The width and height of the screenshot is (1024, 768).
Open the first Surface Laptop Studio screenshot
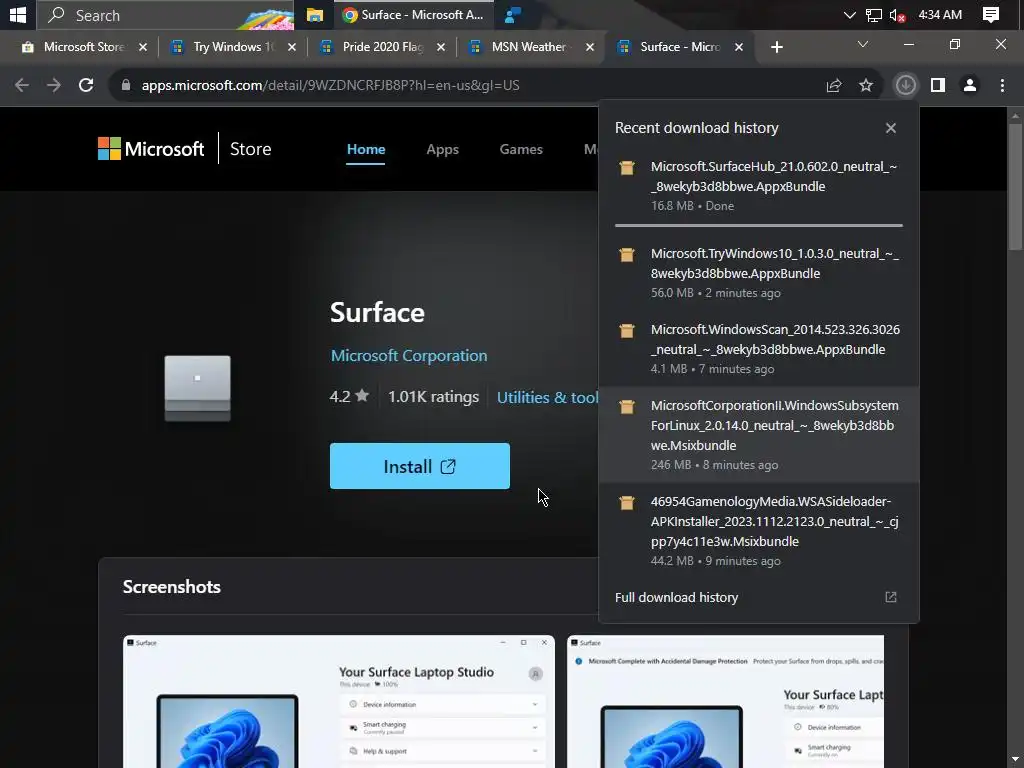[x=338, y=701]
